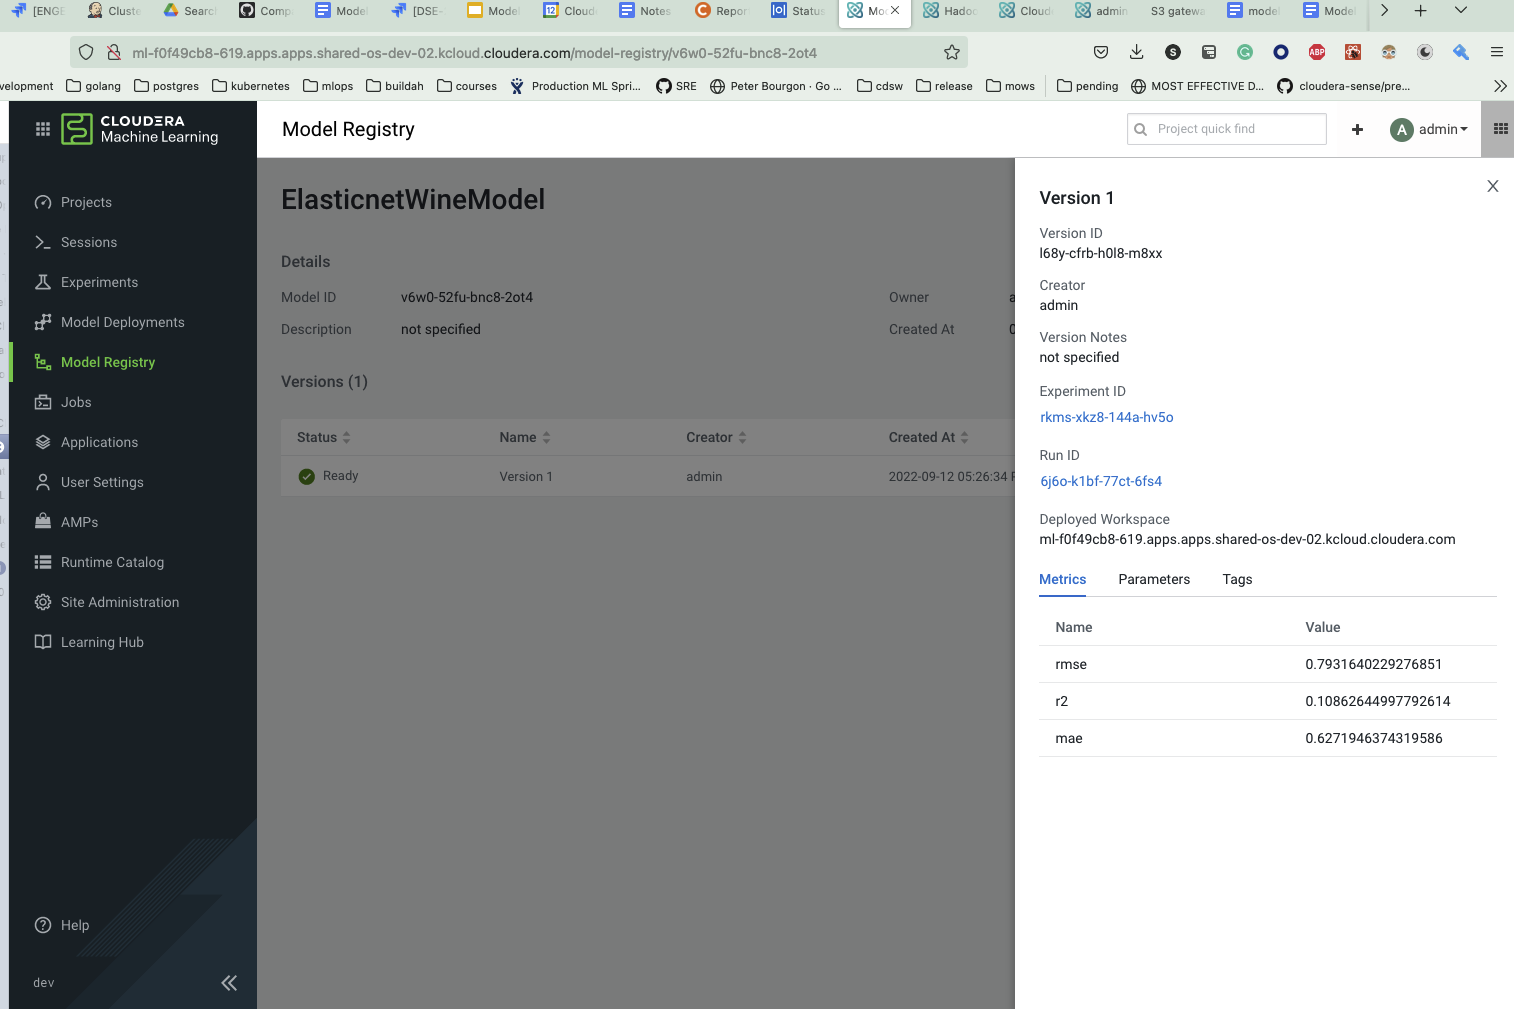Switch to the Parameters tab
The width and height of the screenshot is (1514, 1009).
[x=1153, y=579]
